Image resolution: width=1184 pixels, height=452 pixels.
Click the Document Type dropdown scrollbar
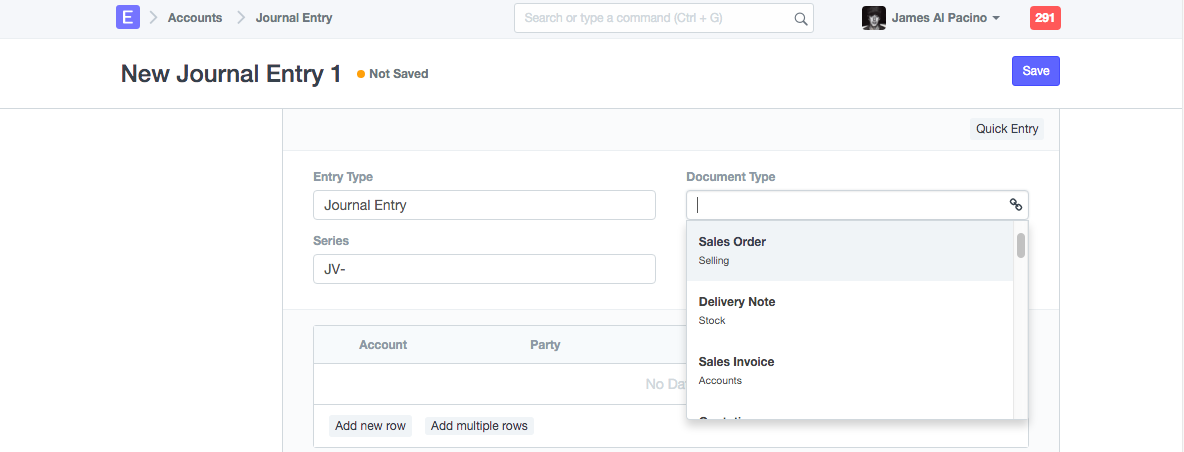point(1020,246)
